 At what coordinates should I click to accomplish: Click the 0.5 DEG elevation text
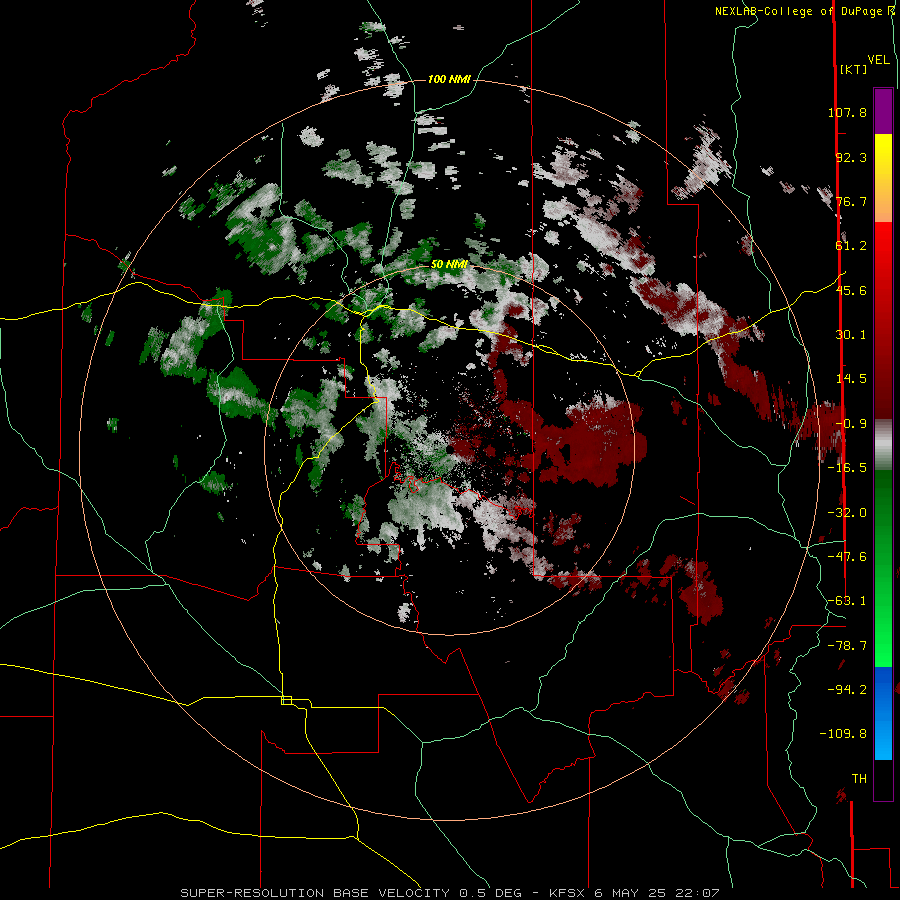tap(490, 893)
